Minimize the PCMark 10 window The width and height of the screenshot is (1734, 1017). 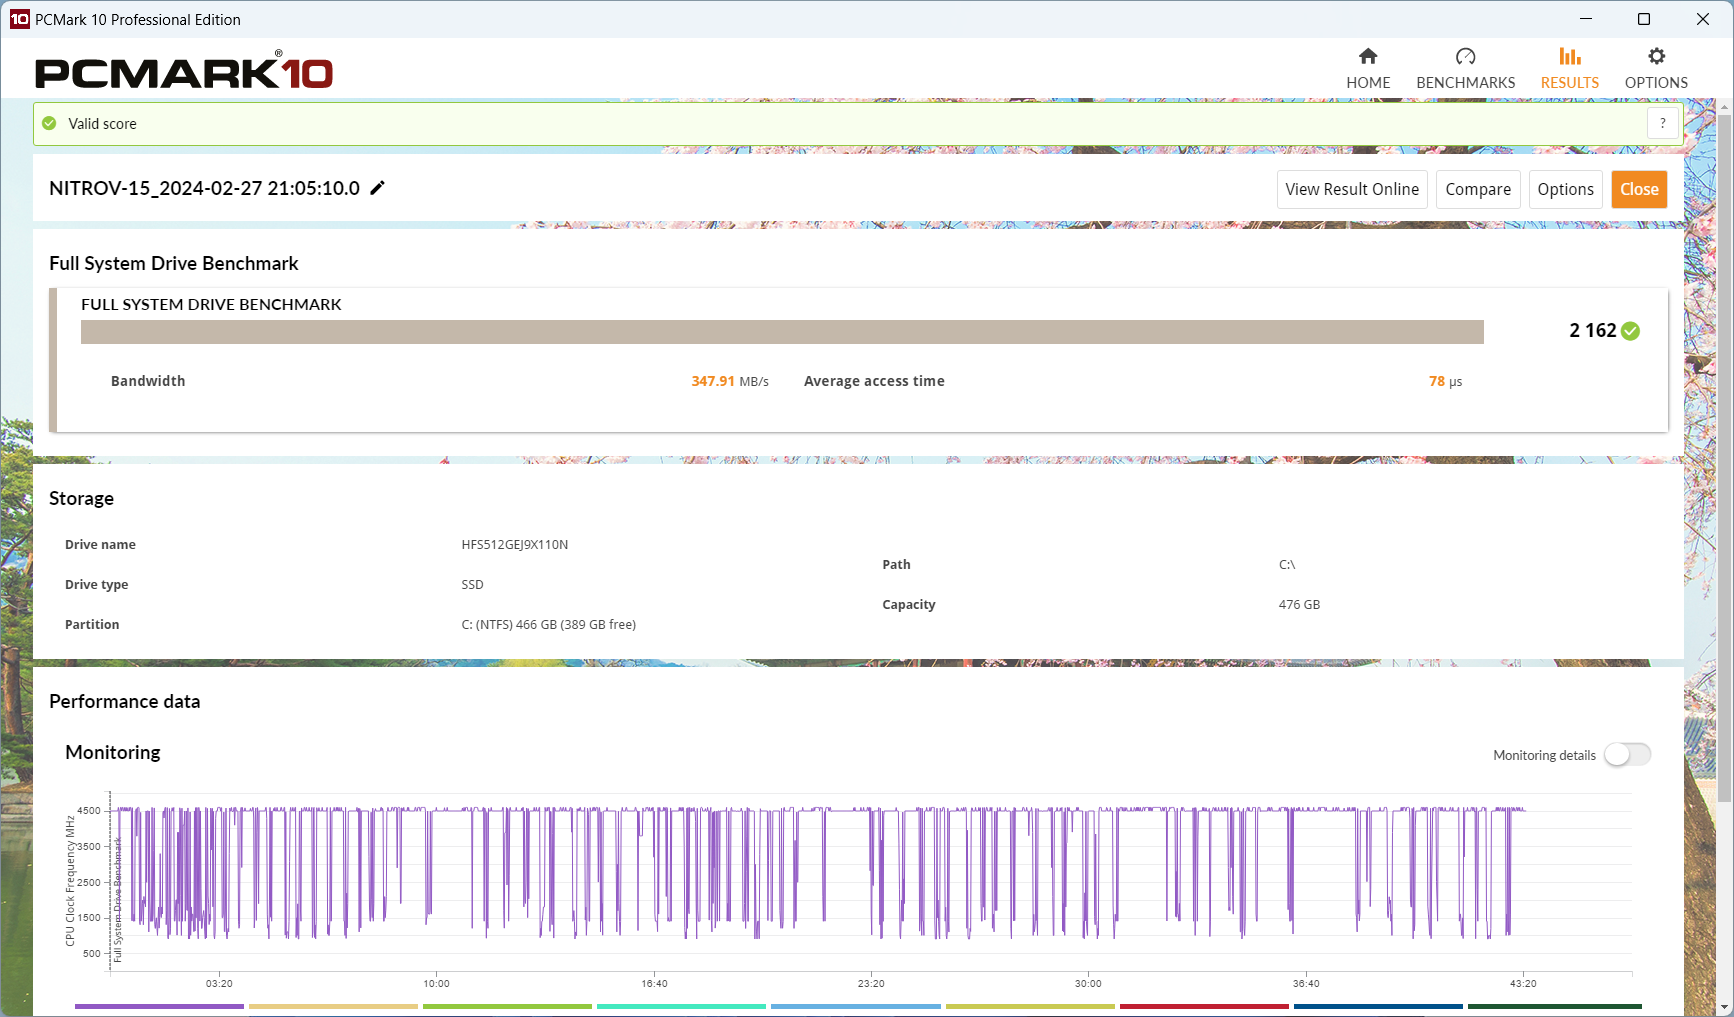(1586, 19)
